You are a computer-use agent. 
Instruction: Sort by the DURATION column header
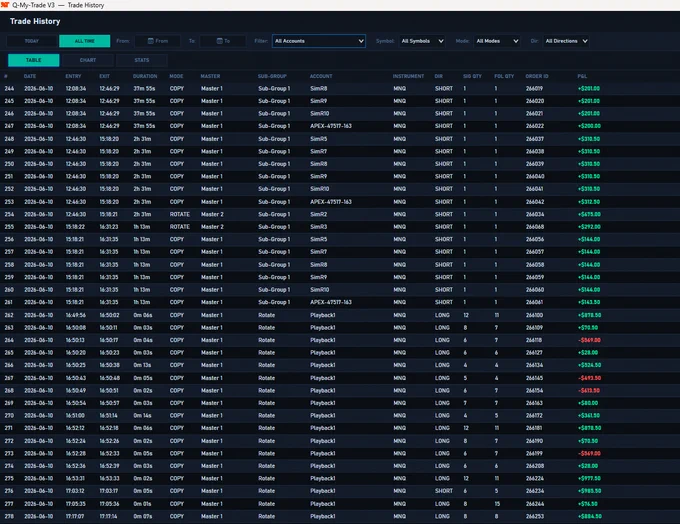click(145, 76)
